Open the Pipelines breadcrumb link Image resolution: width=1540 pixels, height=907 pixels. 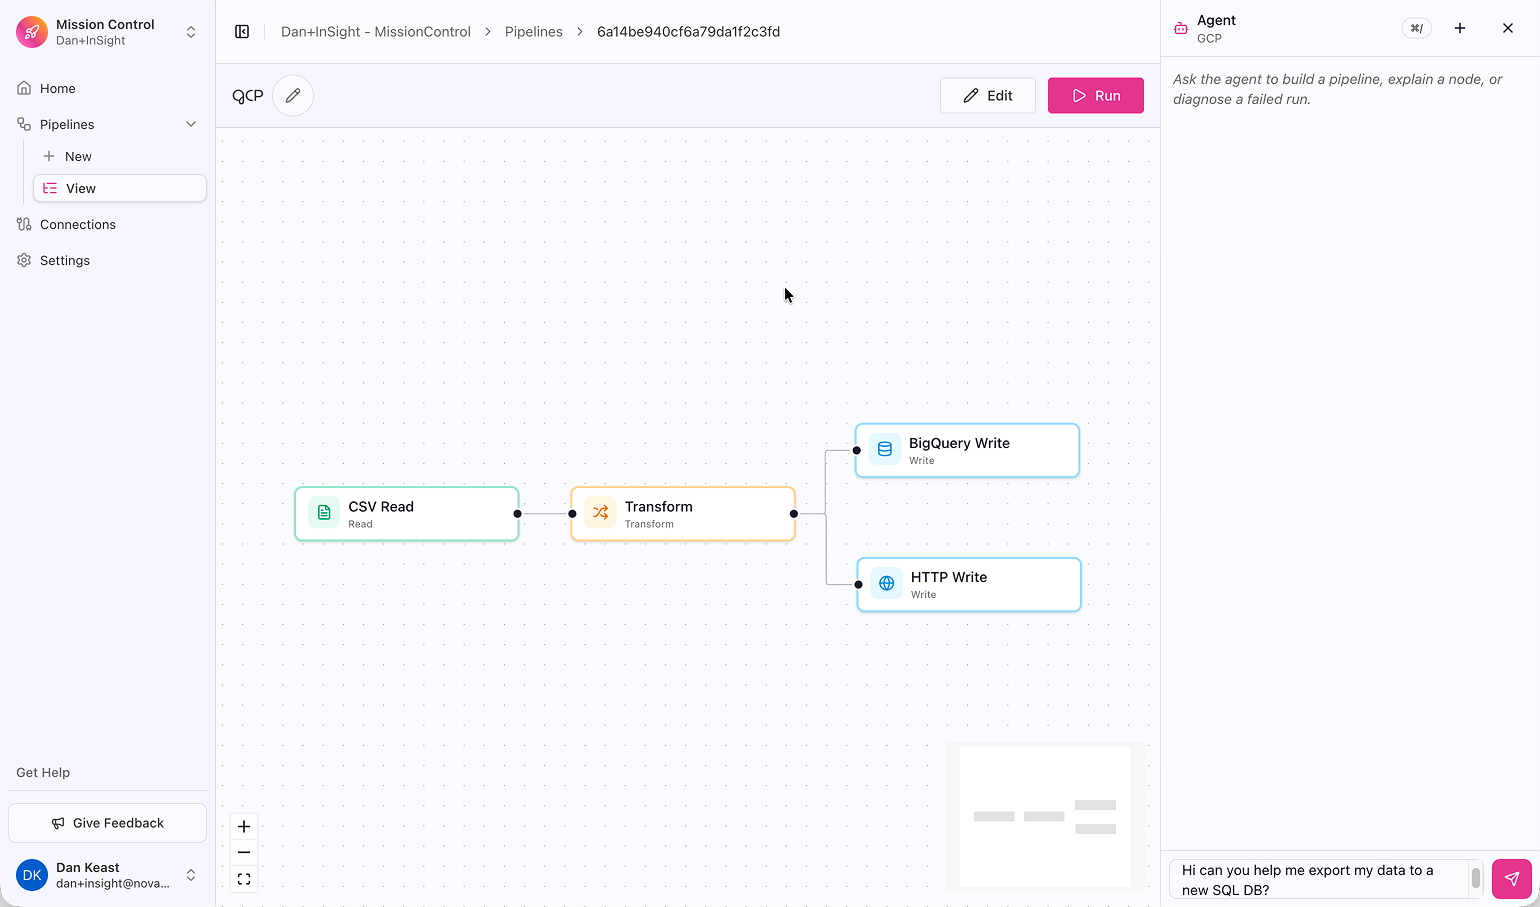[534, 32]
